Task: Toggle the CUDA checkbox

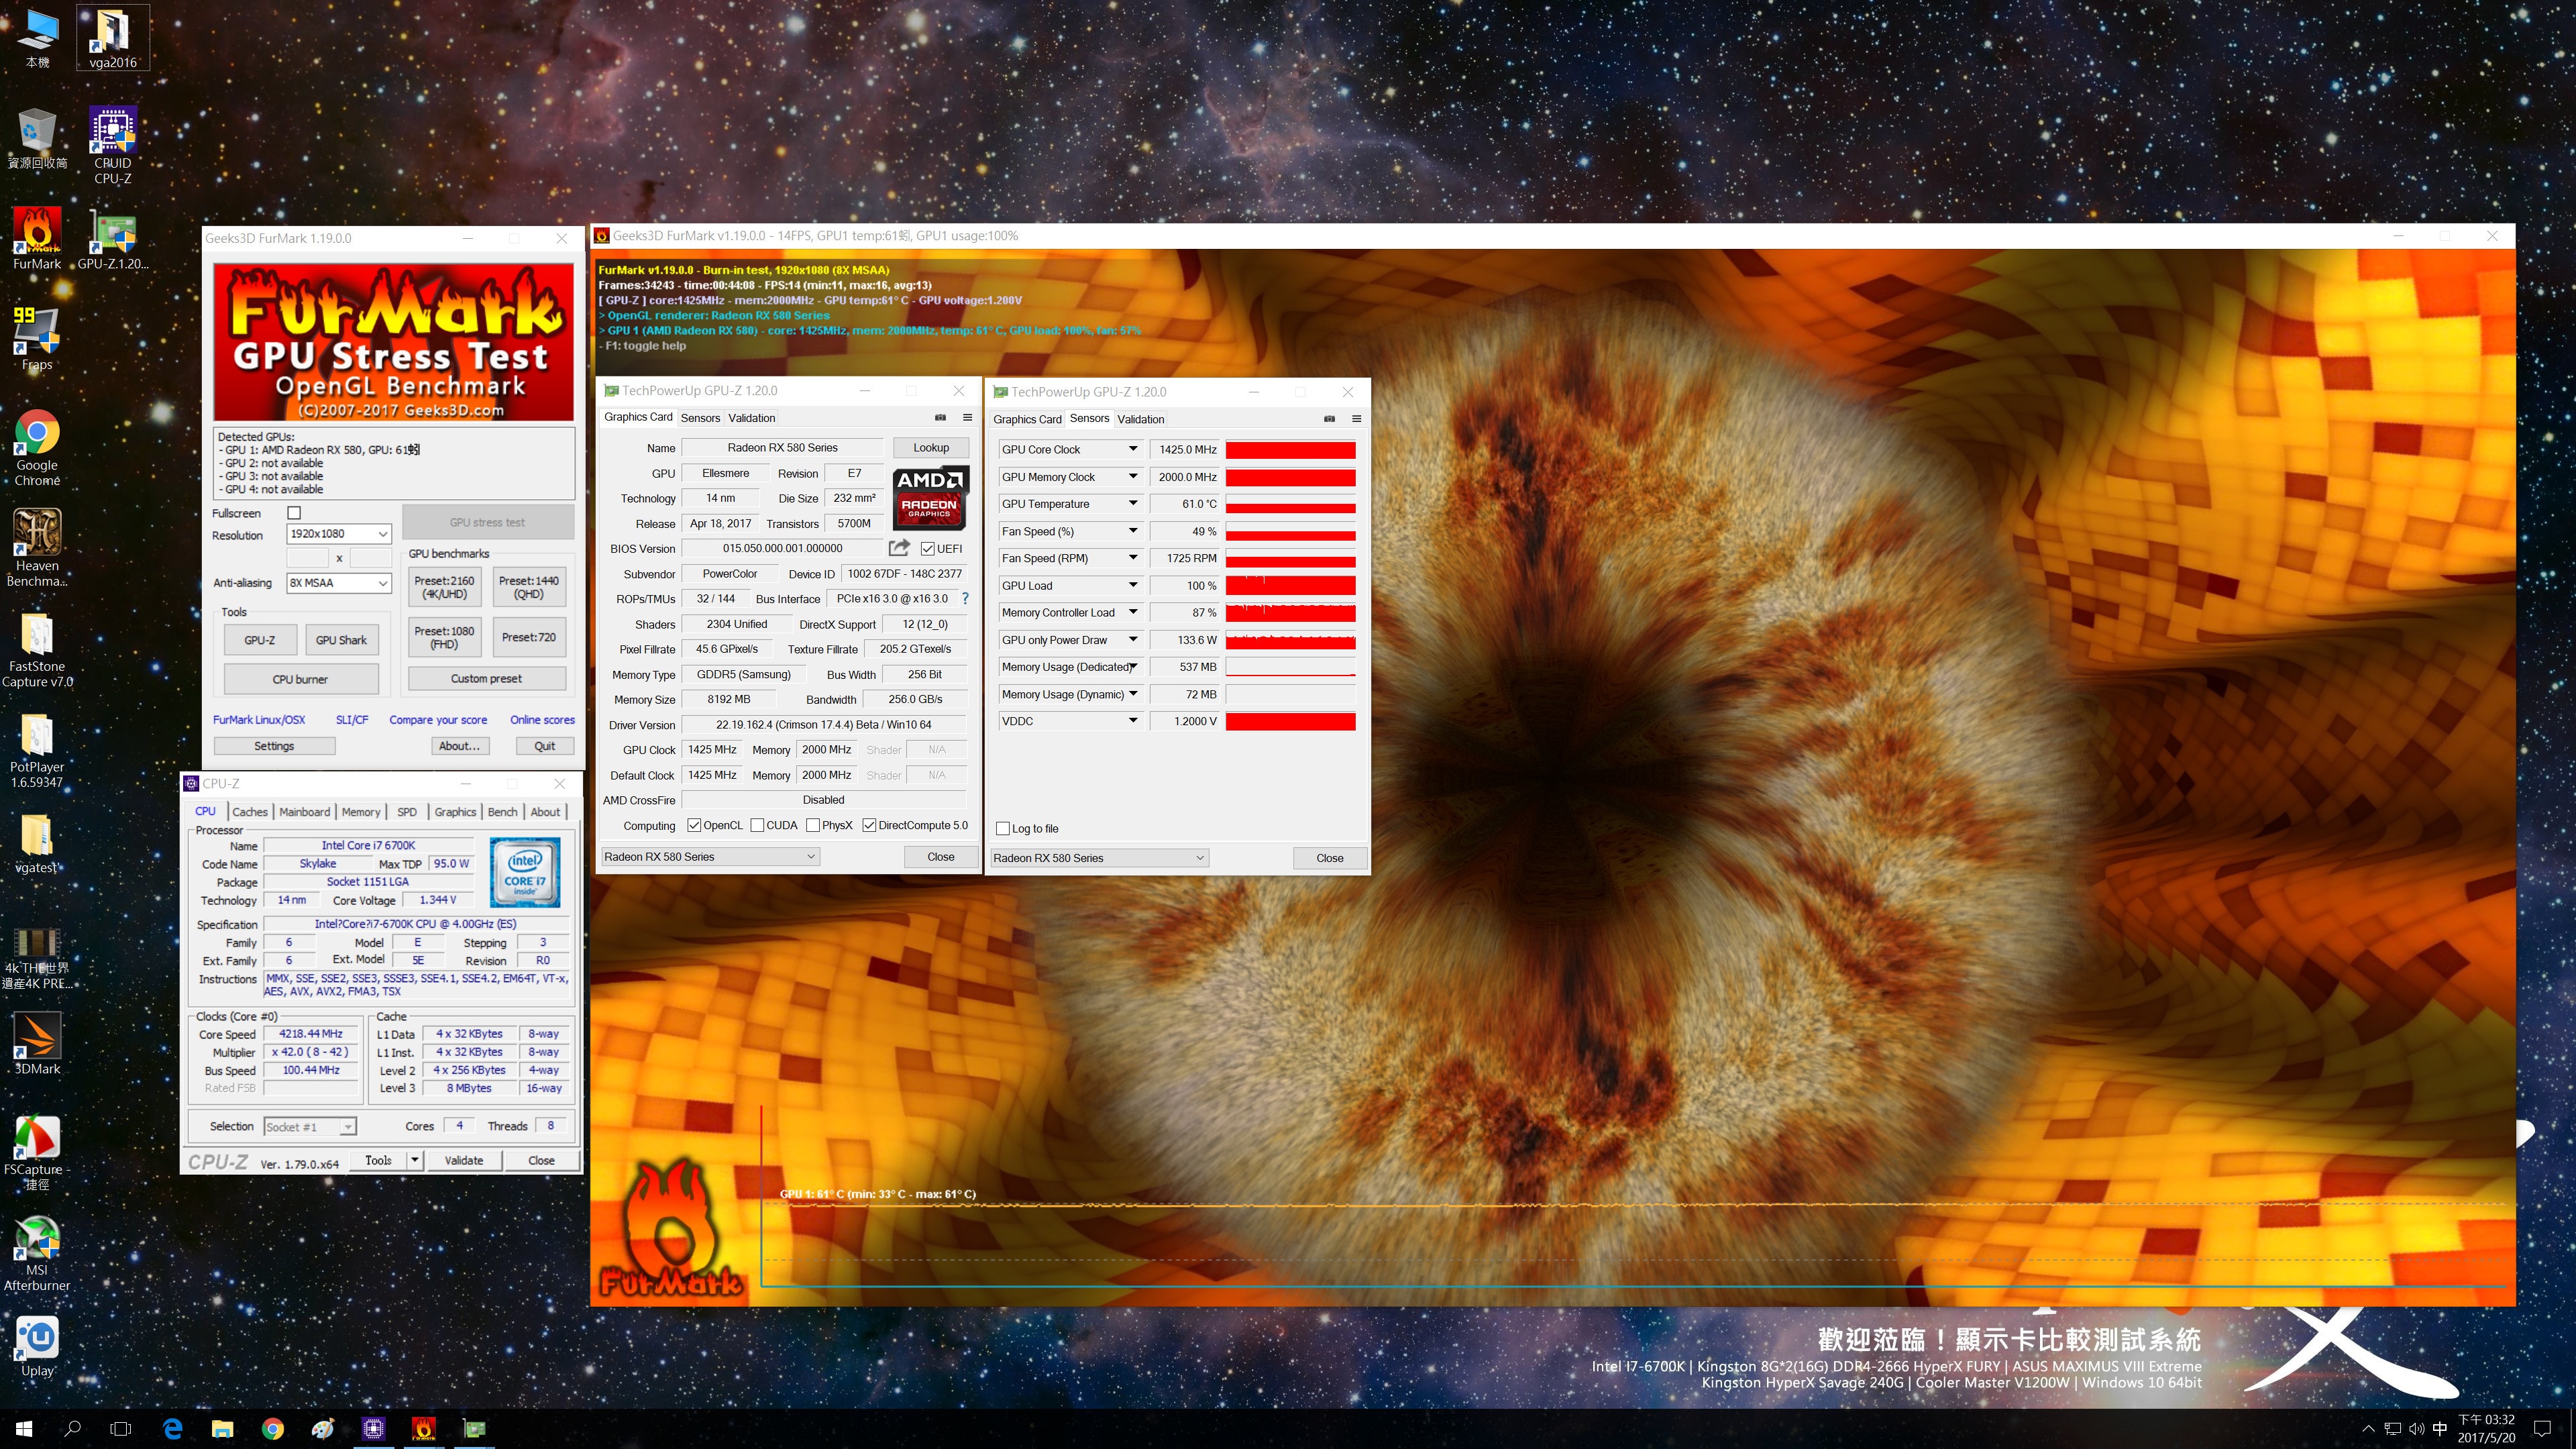Action: coord(757,825)
